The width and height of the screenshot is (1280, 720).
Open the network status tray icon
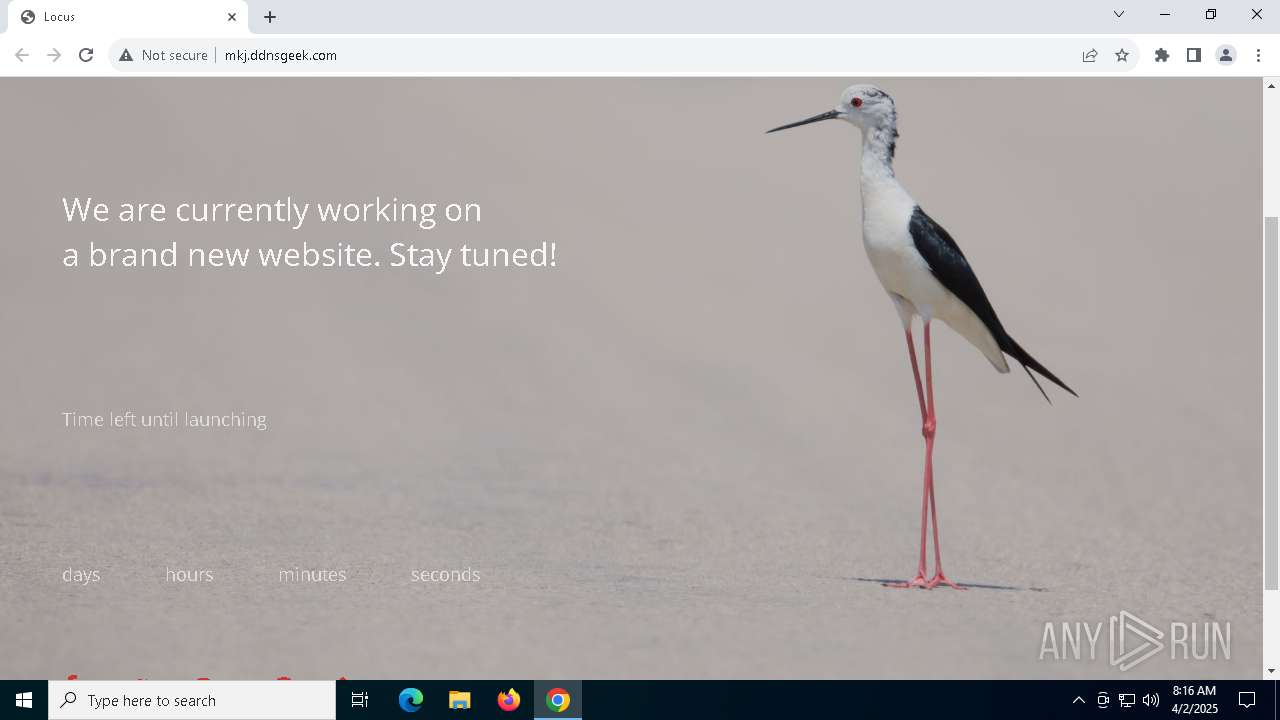pos(1127,700)
